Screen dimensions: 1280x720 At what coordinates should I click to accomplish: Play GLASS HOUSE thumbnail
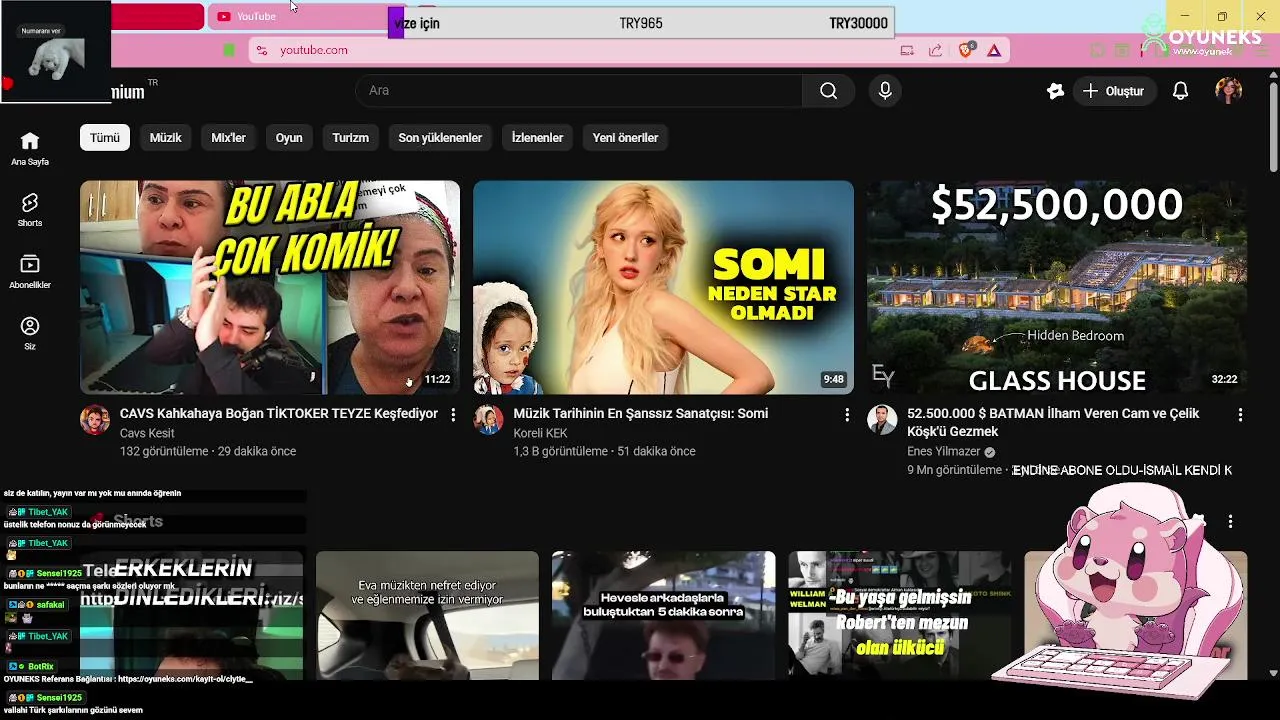[x=1057, y=287]
